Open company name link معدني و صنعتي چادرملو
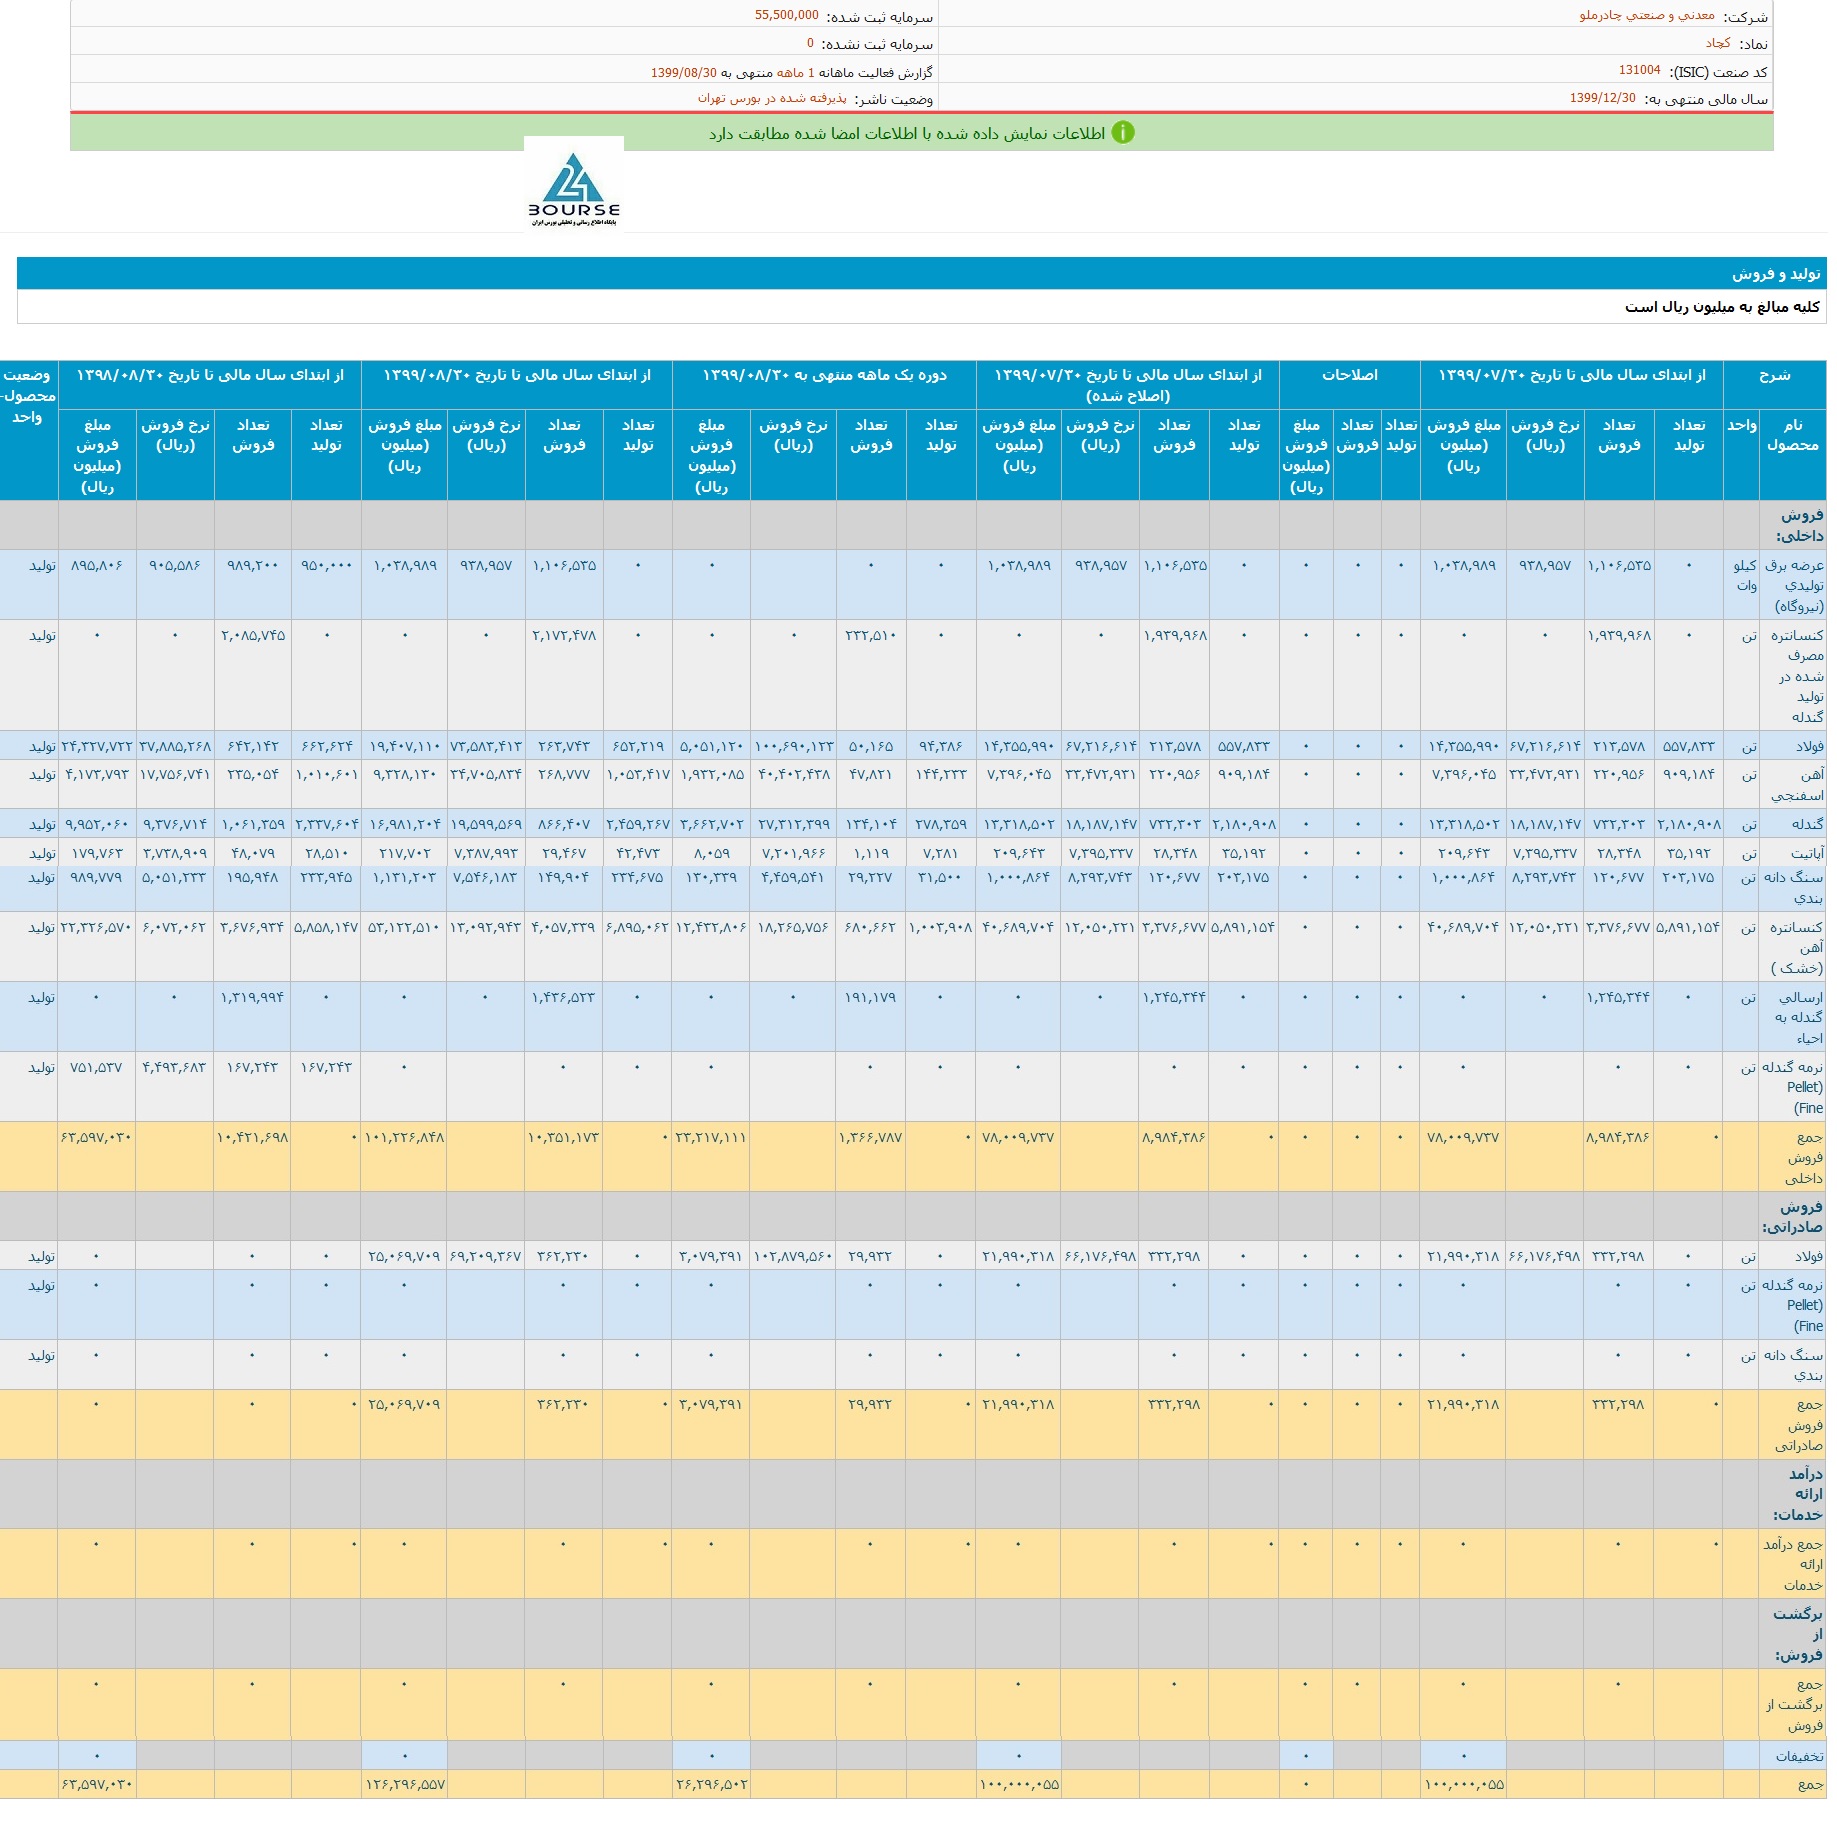 1647,16
